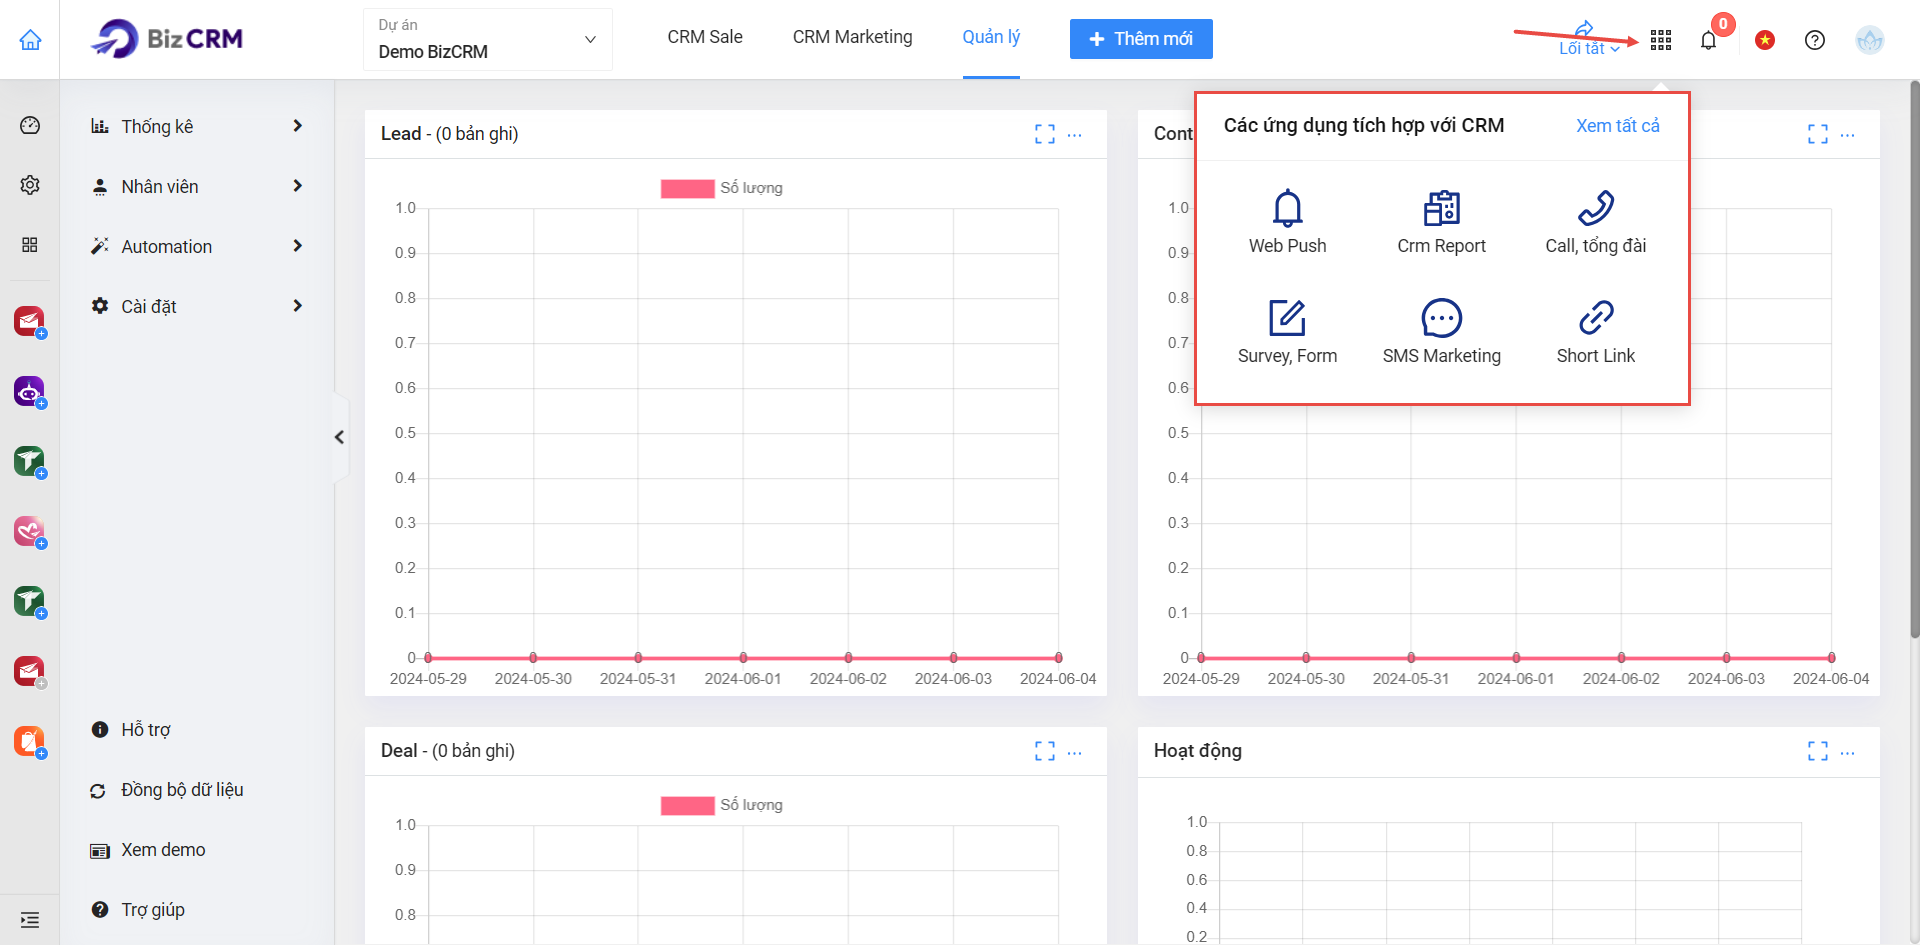
Task: Go to the home page icon
Action: (x=30, y=39)
